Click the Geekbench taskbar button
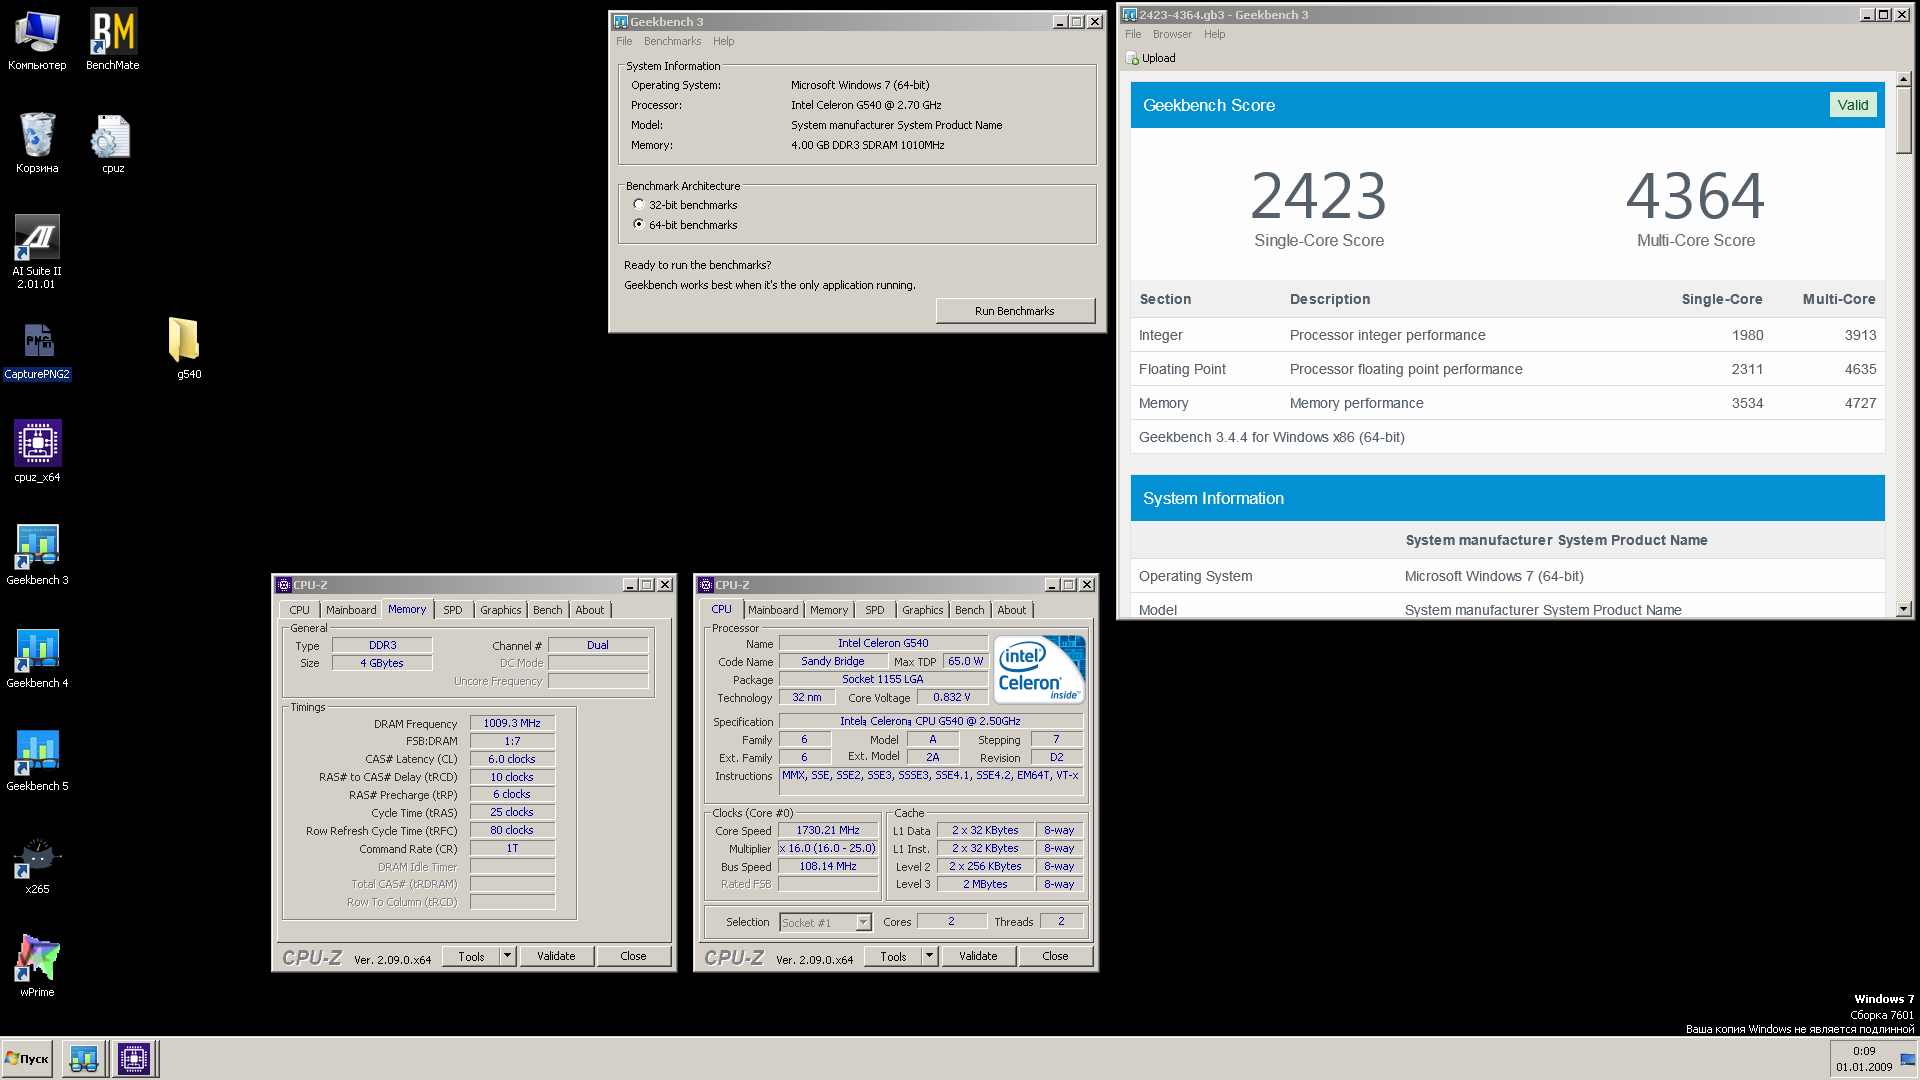Viewport: 1920px width, 1080px height. [x=84, y=1059]
